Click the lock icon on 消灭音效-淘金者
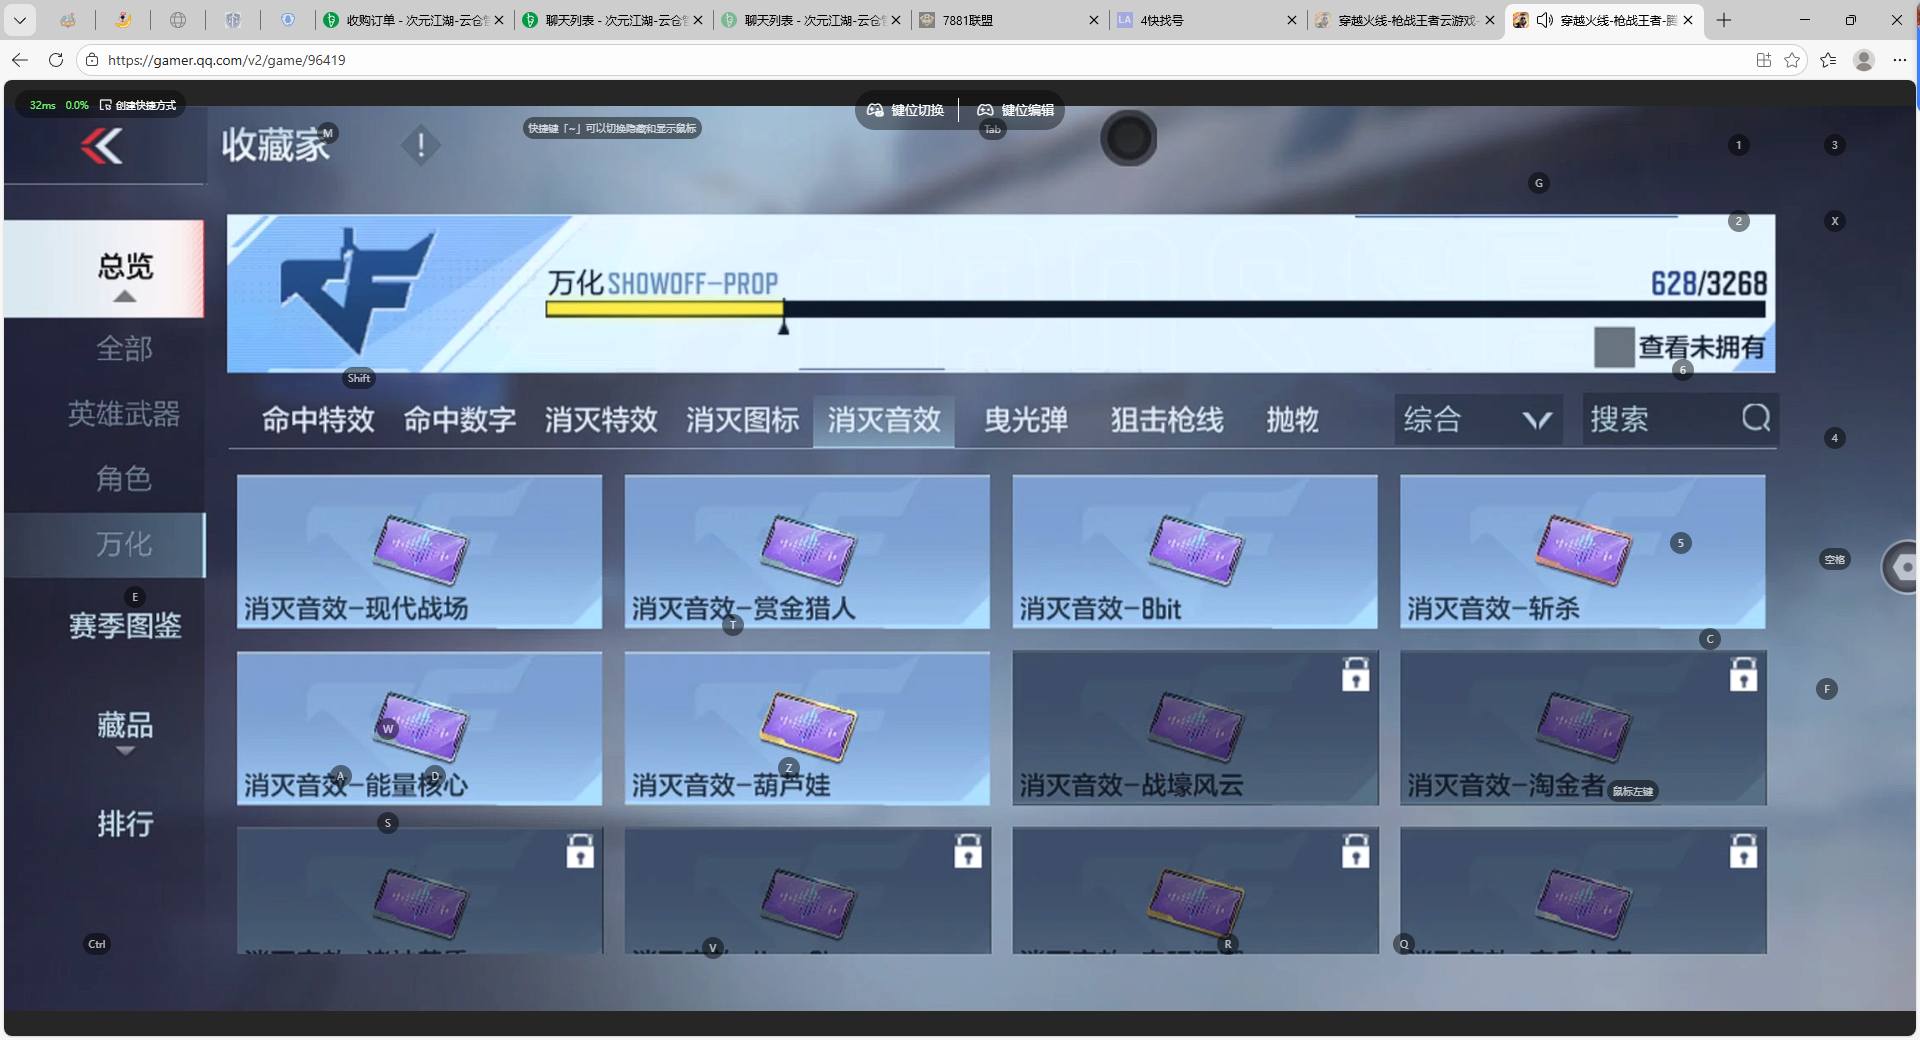The image size is (1920, 1040). [x=1743, y=675]
